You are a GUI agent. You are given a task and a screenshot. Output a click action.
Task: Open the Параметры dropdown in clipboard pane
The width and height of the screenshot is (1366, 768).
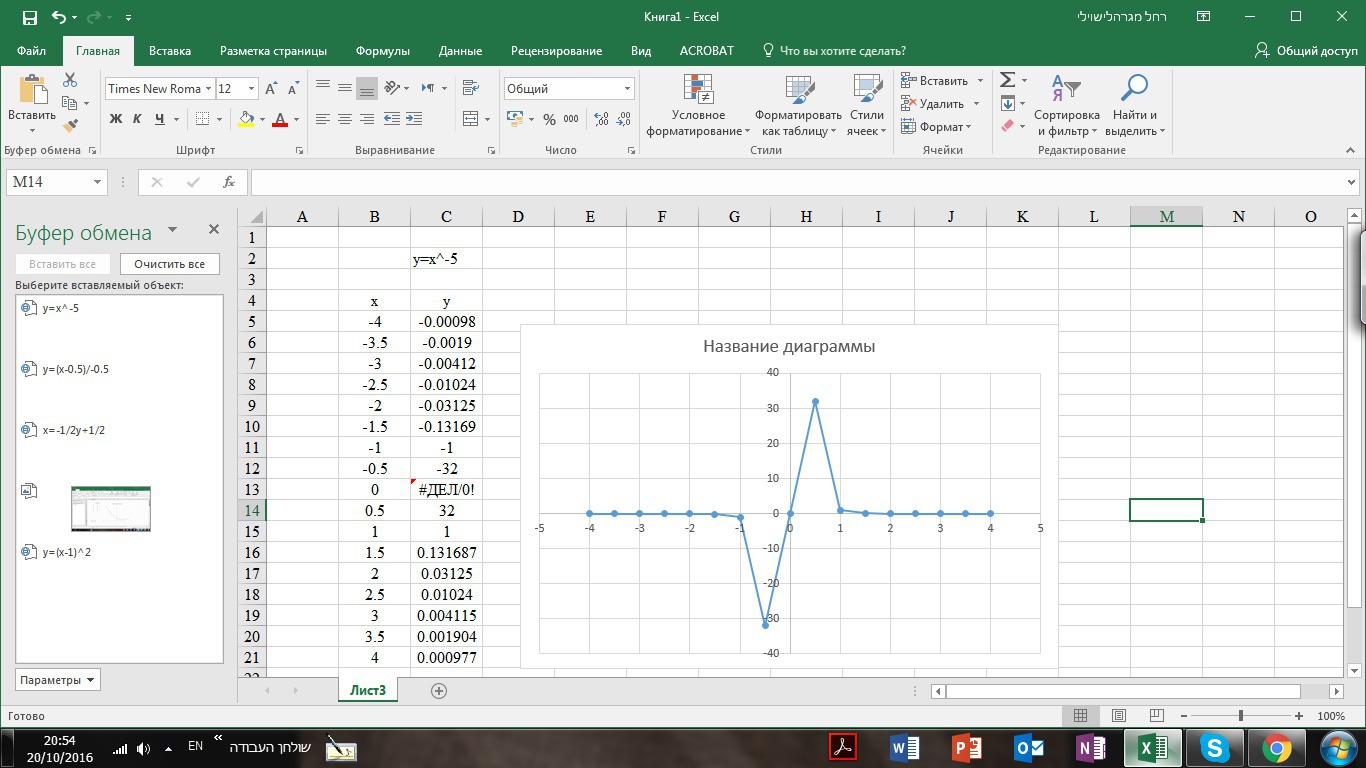pyautogui.click(x=58, y=680)
